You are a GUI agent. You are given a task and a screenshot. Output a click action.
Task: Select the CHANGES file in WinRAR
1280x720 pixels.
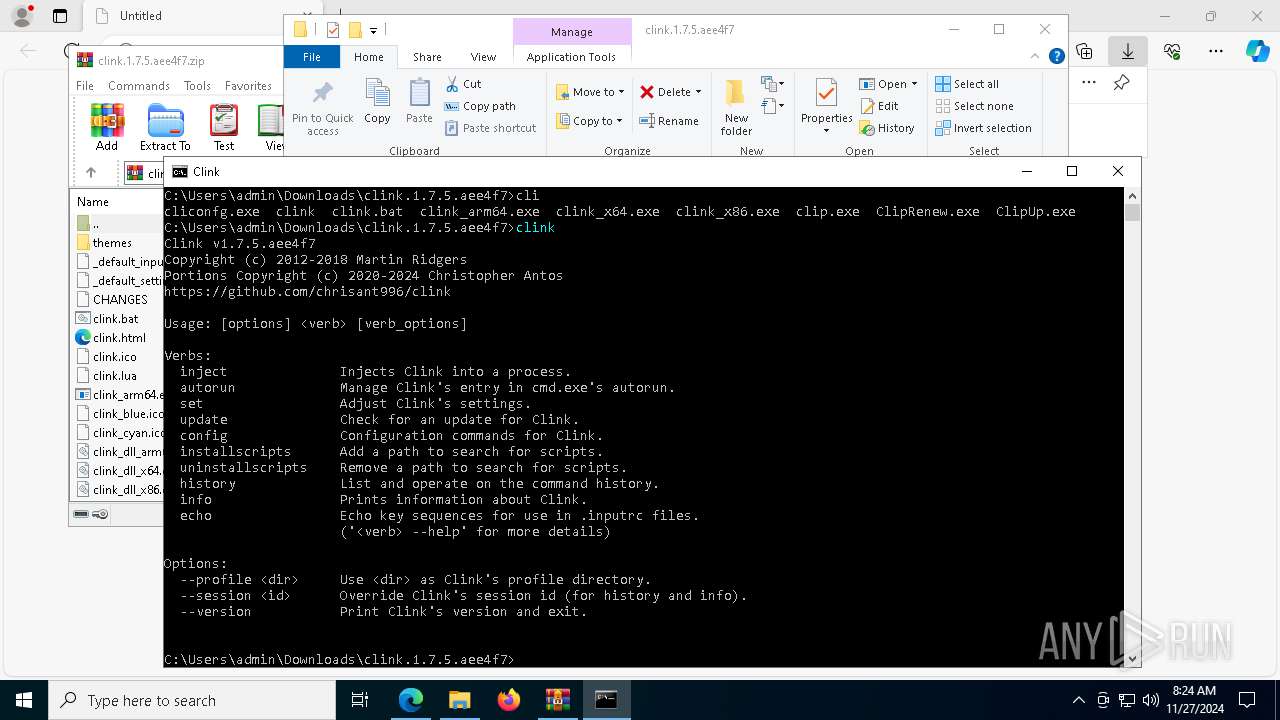click(120, 299)
